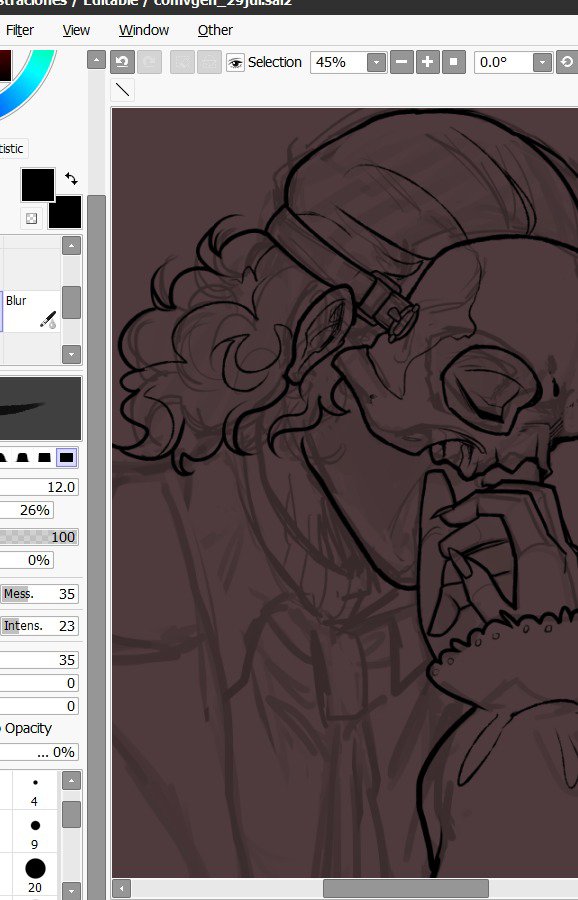Open the Other menu
The image size is (578, 900).
point(215,30)
